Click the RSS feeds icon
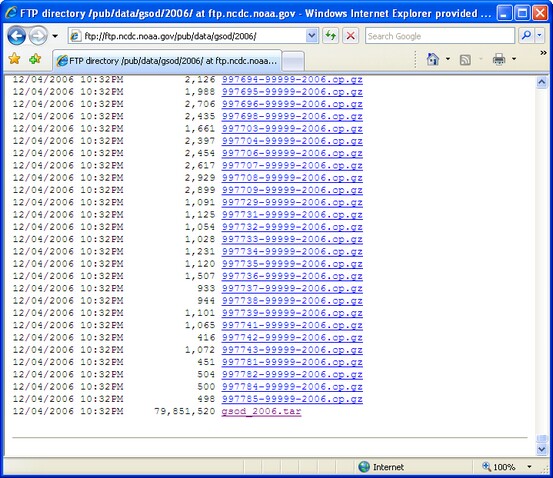Screen dimensions: 553x478 click(465, 60)
